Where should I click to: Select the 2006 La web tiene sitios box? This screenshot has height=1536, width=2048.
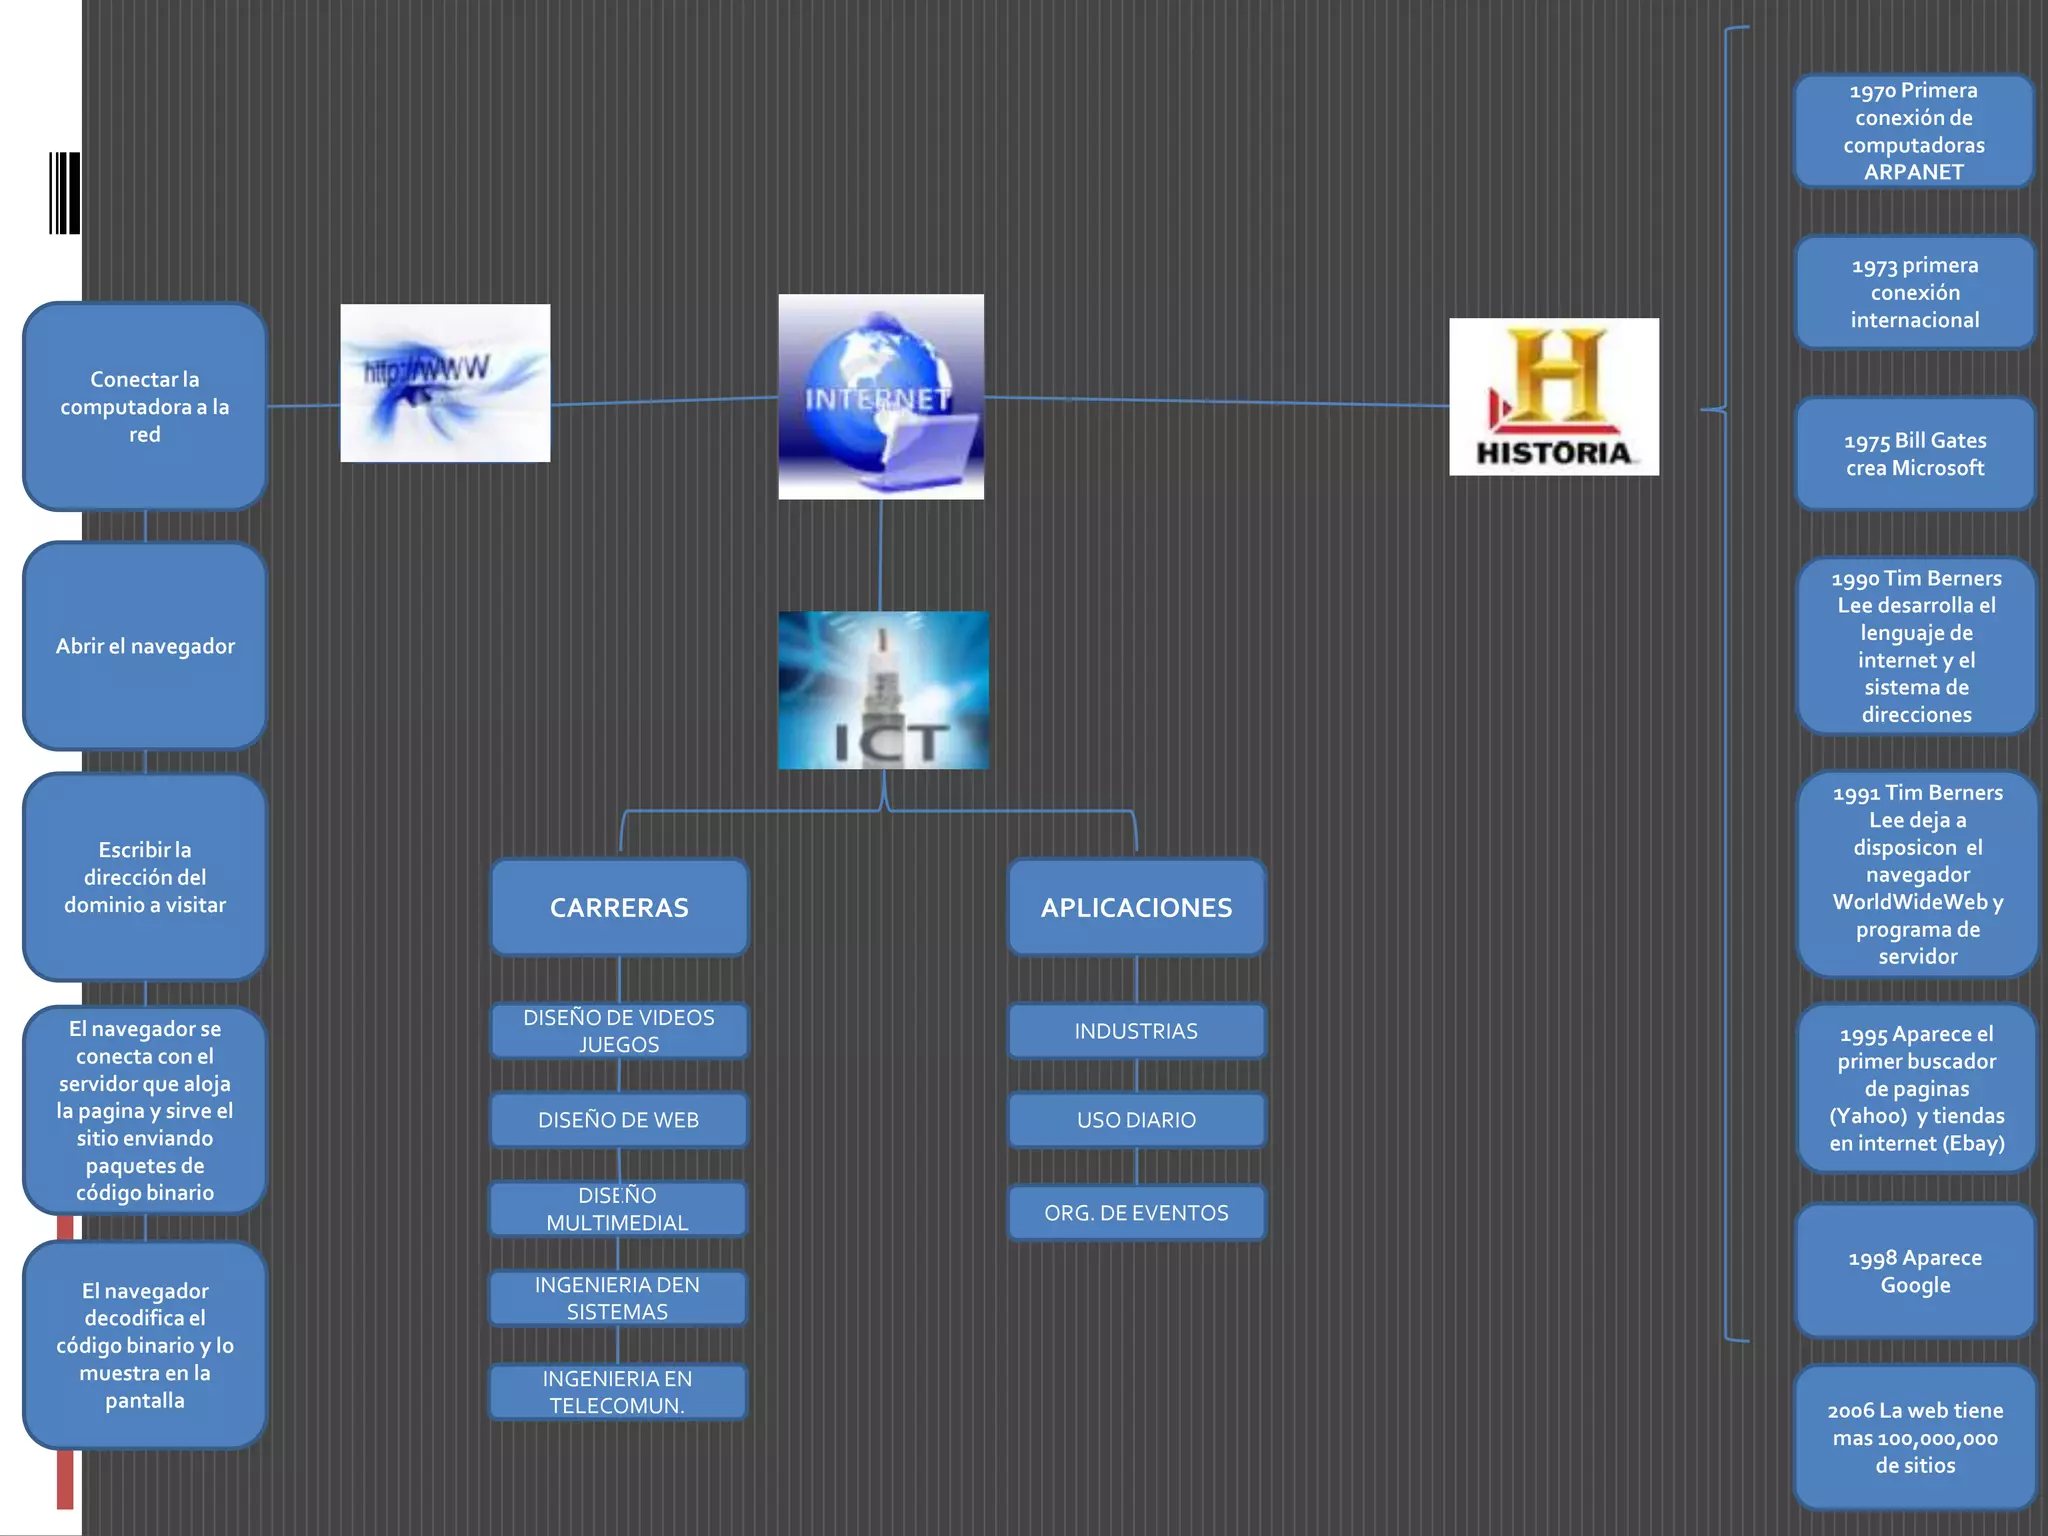[x=1914, y=1437]
